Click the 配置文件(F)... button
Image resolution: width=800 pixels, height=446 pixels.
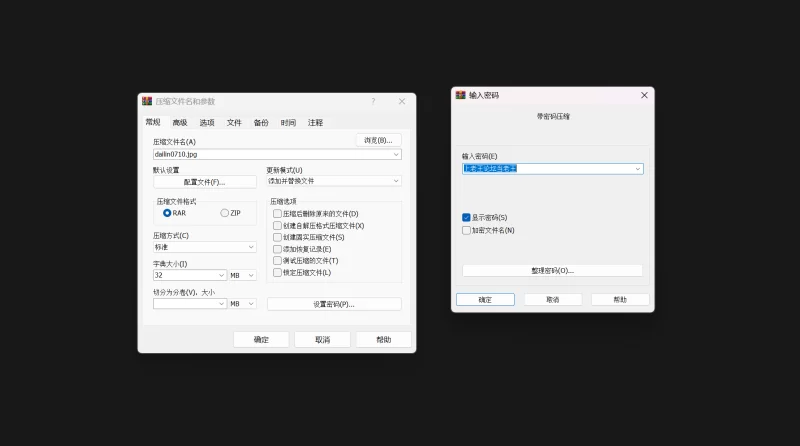[205, 182]
